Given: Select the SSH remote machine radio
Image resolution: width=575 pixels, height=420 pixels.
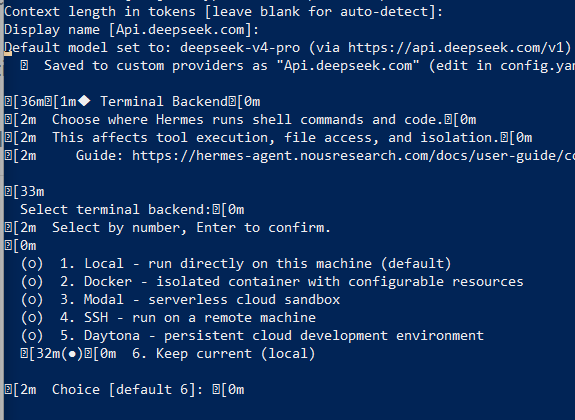Looking at the screenshot, I should point(32,318).
